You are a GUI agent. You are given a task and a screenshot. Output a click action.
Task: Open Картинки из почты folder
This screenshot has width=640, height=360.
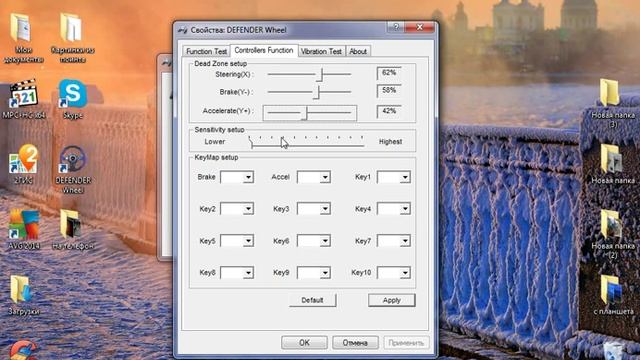tap(73, 38)
